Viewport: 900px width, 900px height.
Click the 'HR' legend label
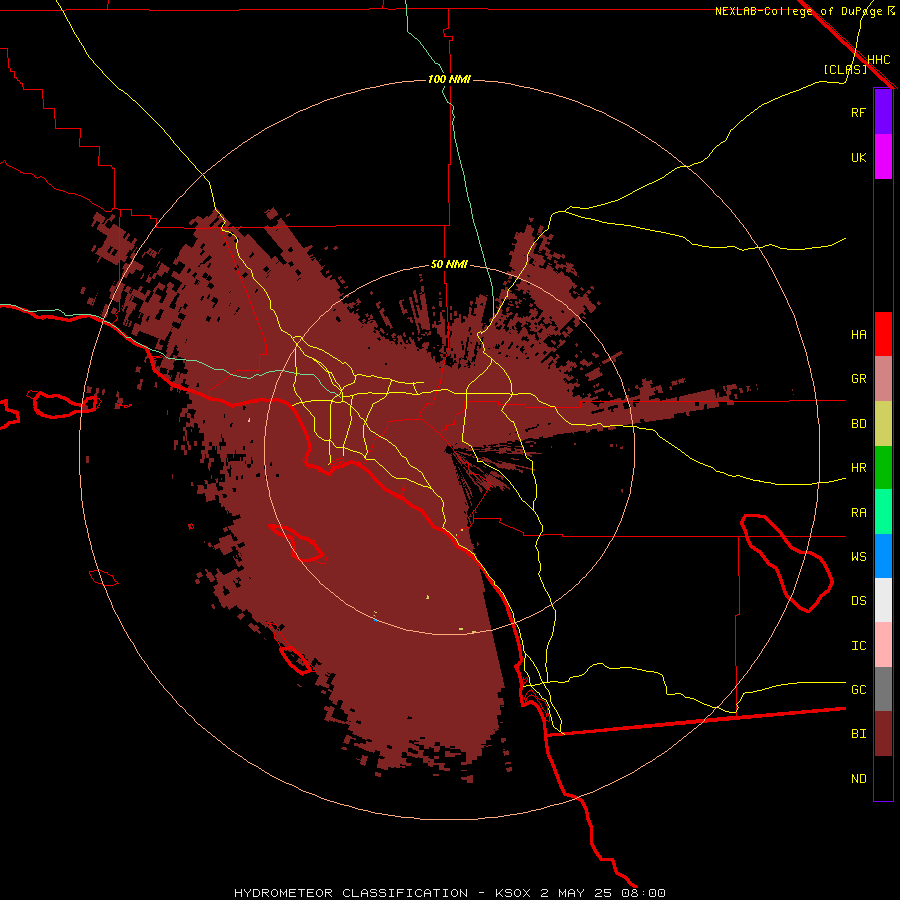[x=858, y=468]
